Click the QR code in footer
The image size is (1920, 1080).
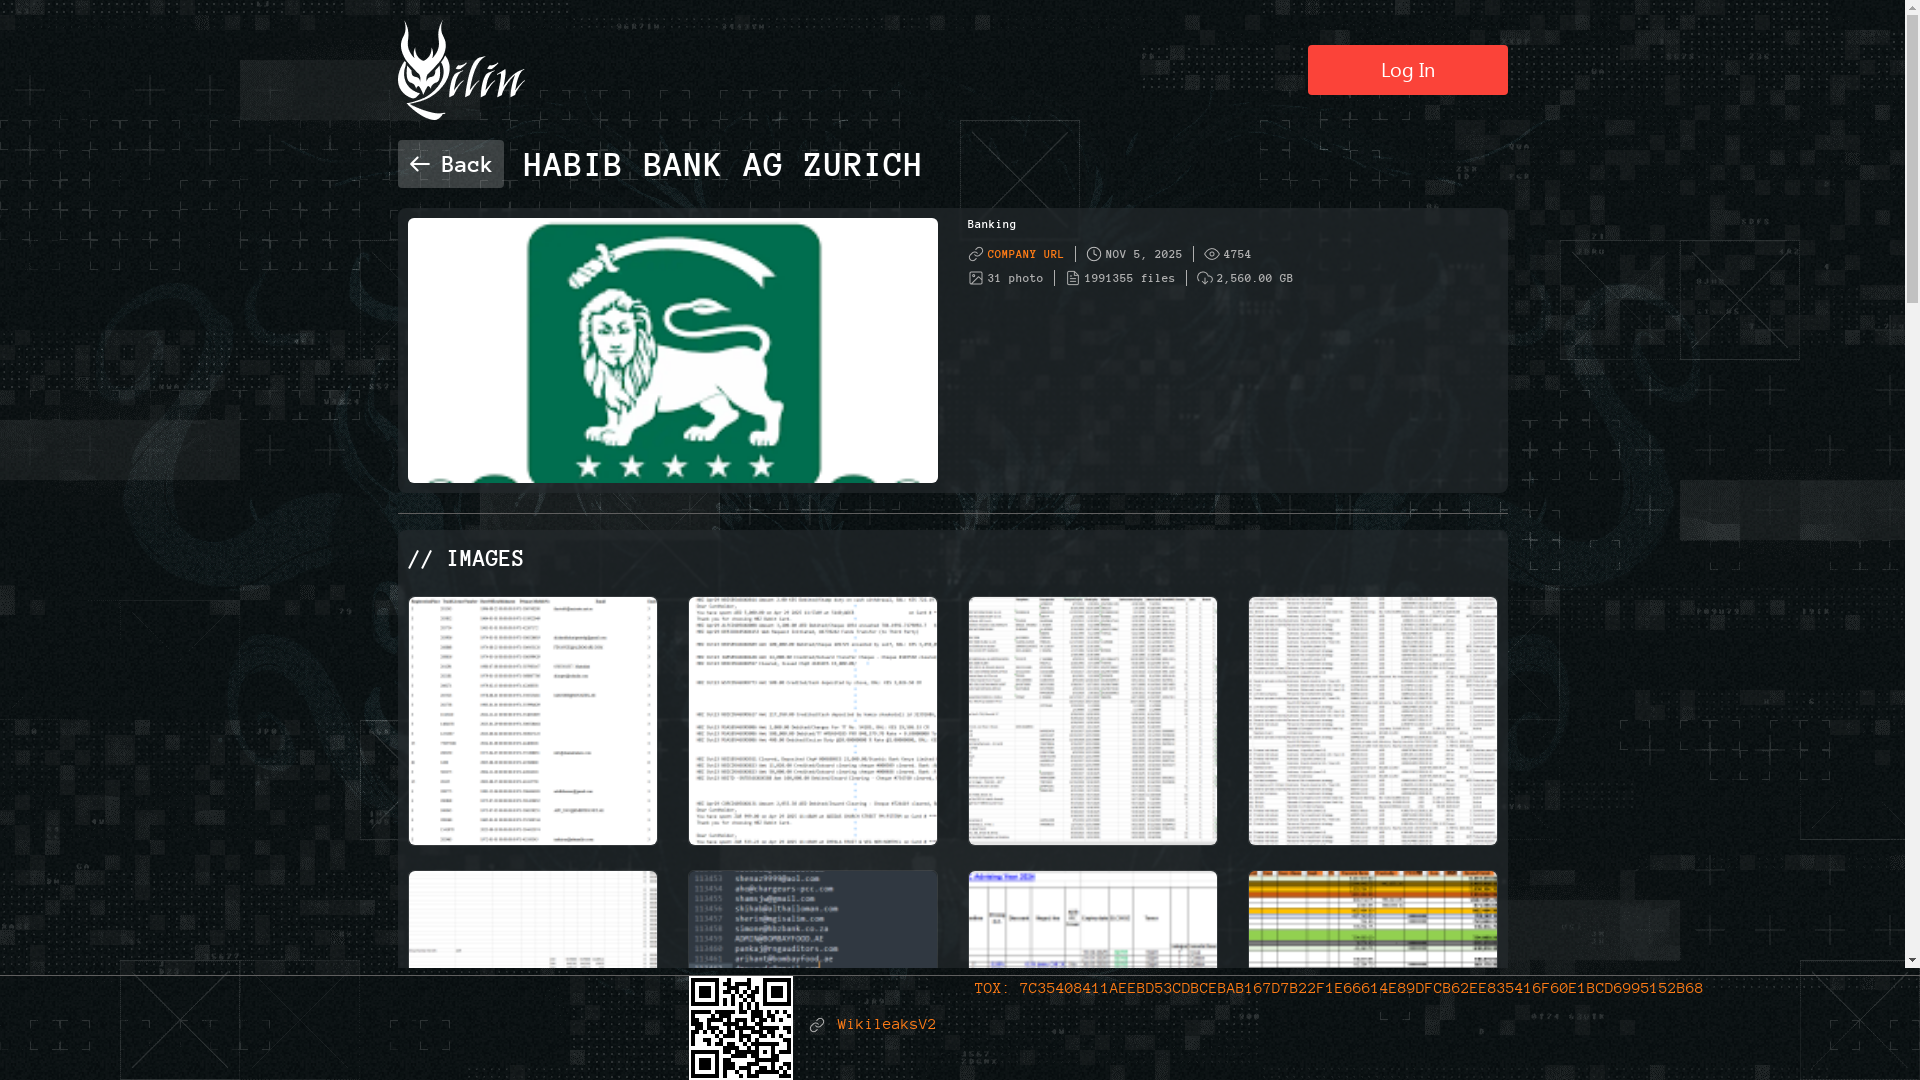click(741, 1028)
